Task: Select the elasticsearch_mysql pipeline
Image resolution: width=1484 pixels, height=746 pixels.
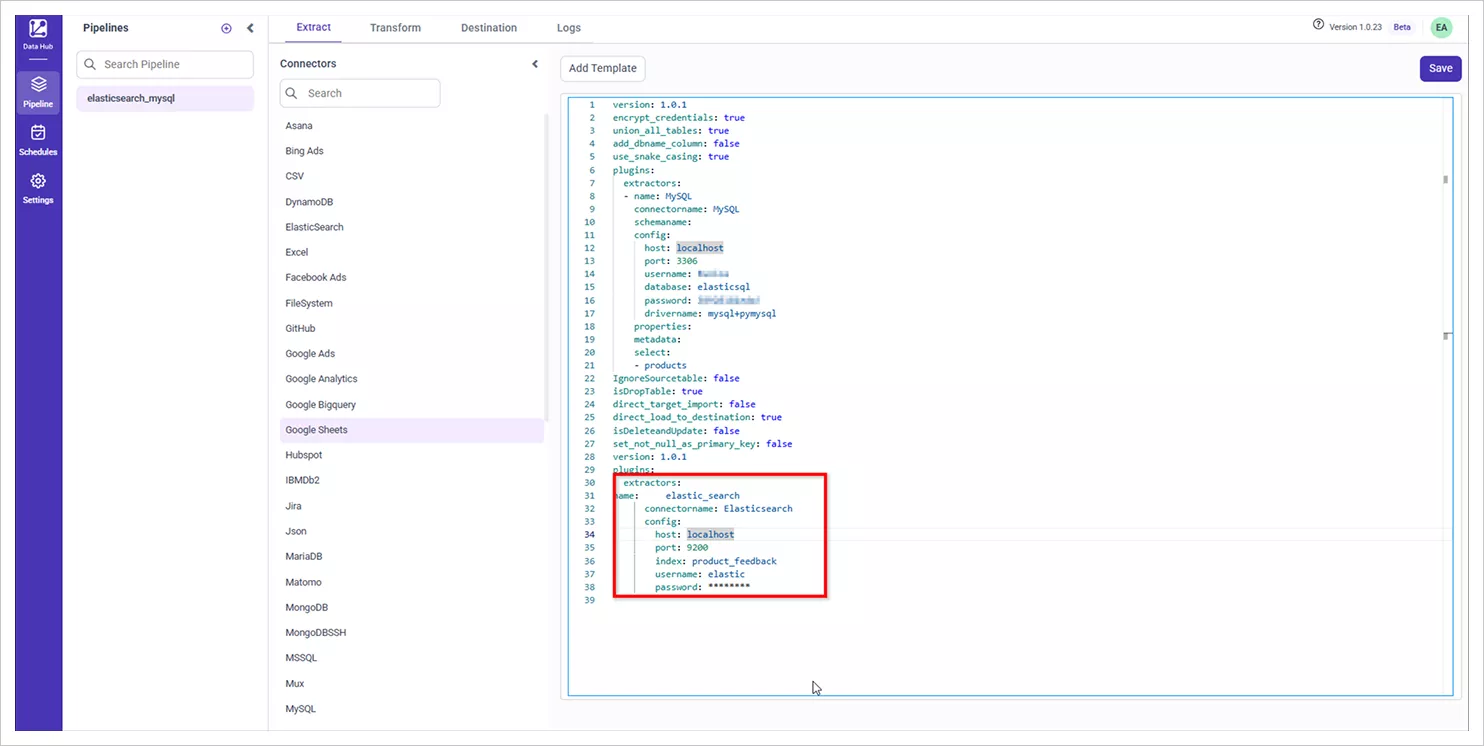Action: click(165, 98)
